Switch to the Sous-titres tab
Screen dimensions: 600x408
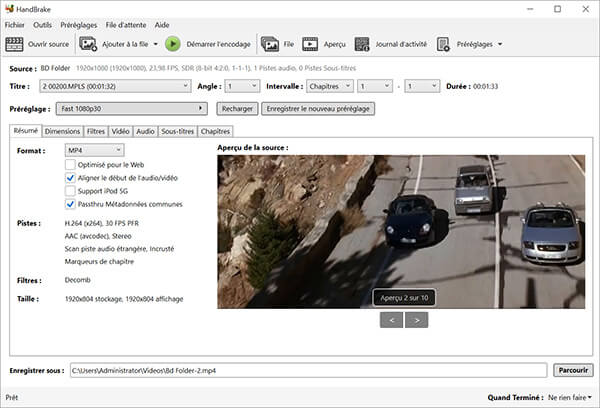(178, 131)
